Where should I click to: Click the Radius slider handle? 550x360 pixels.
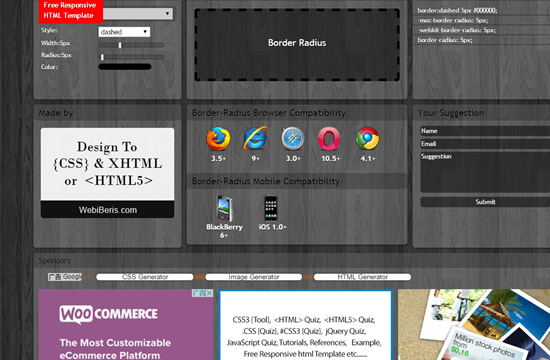pyautogui.click(x=102, y=57)
